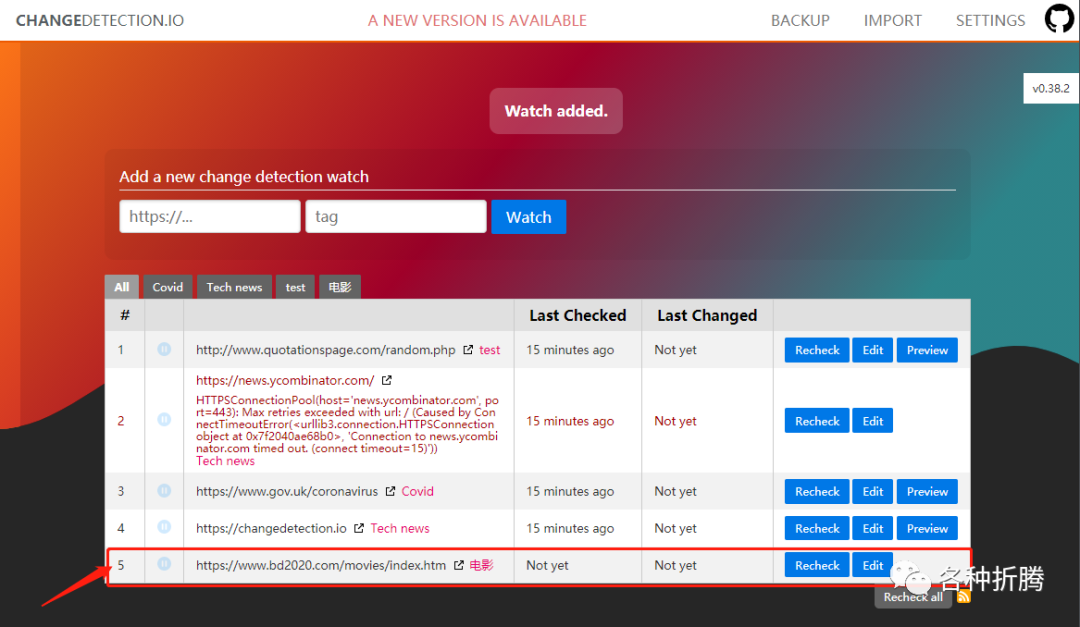
Task: Open external link icon for changedetection.io
Action: click(359, 528)
